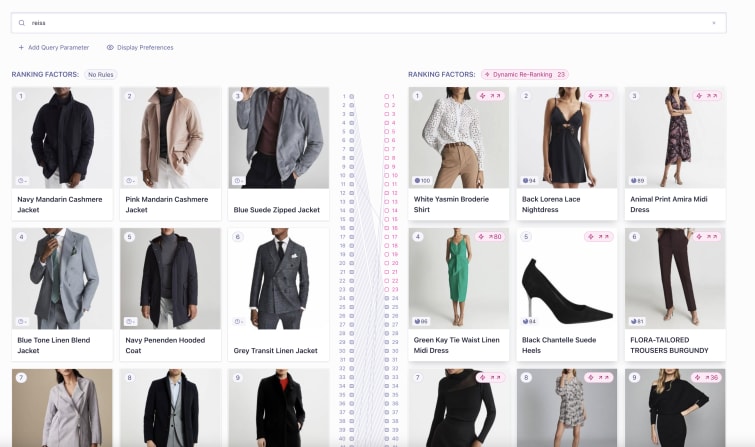Open the Black Chantelle Suede Heels product image
Viewport: 755px width, 447px height.
click(x=567, y=278)
